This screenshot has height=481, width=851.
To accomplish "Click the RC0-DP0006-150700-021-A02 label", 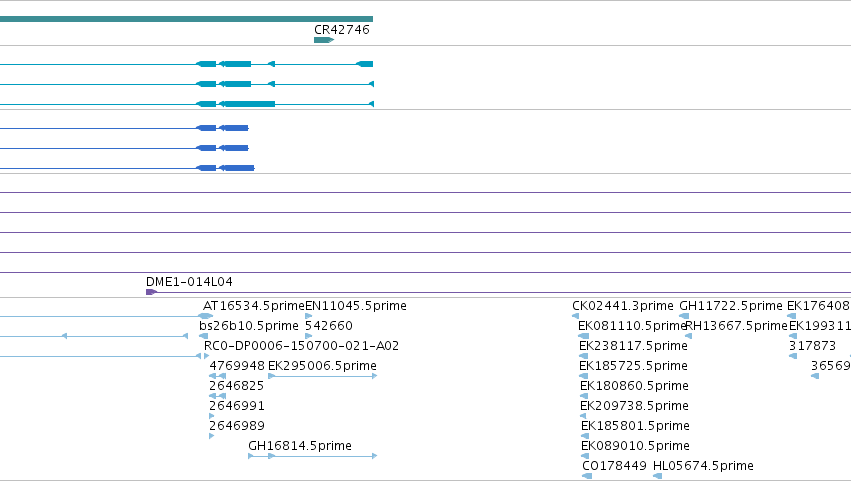I will click(x=301, y=346).
